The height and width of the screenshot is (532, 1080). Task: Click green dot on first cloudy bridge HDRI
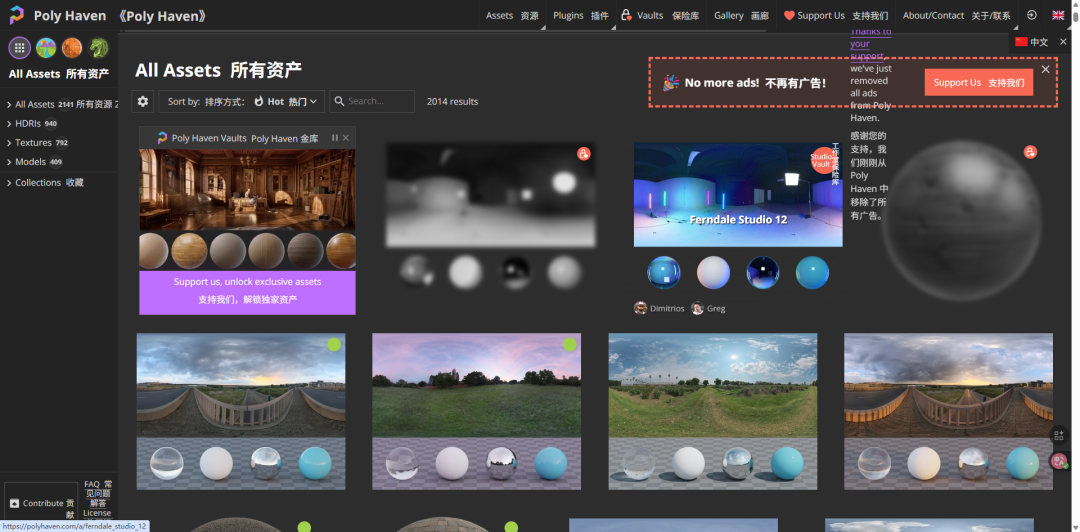(334, 345)
